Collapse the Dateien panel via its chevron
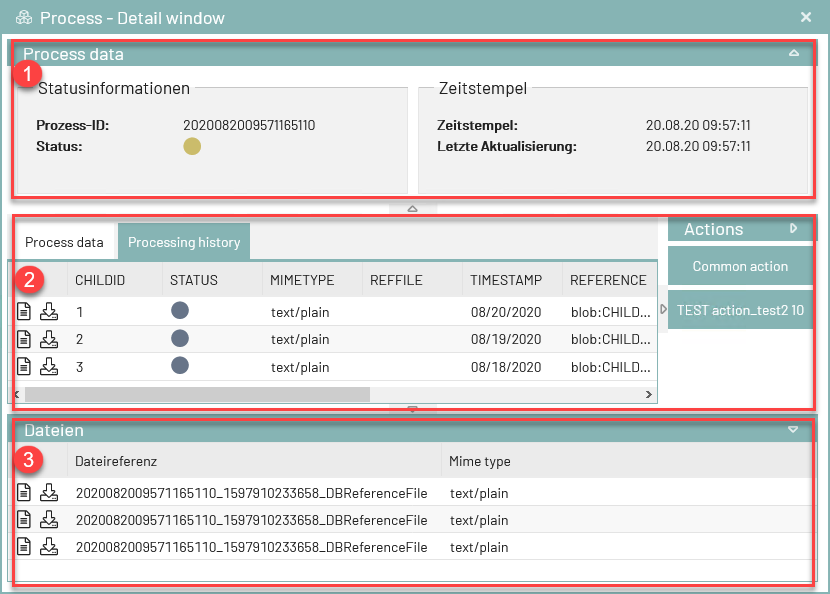Screen dimensions: 830x594 pyautogui.click(x=793, y=429)
